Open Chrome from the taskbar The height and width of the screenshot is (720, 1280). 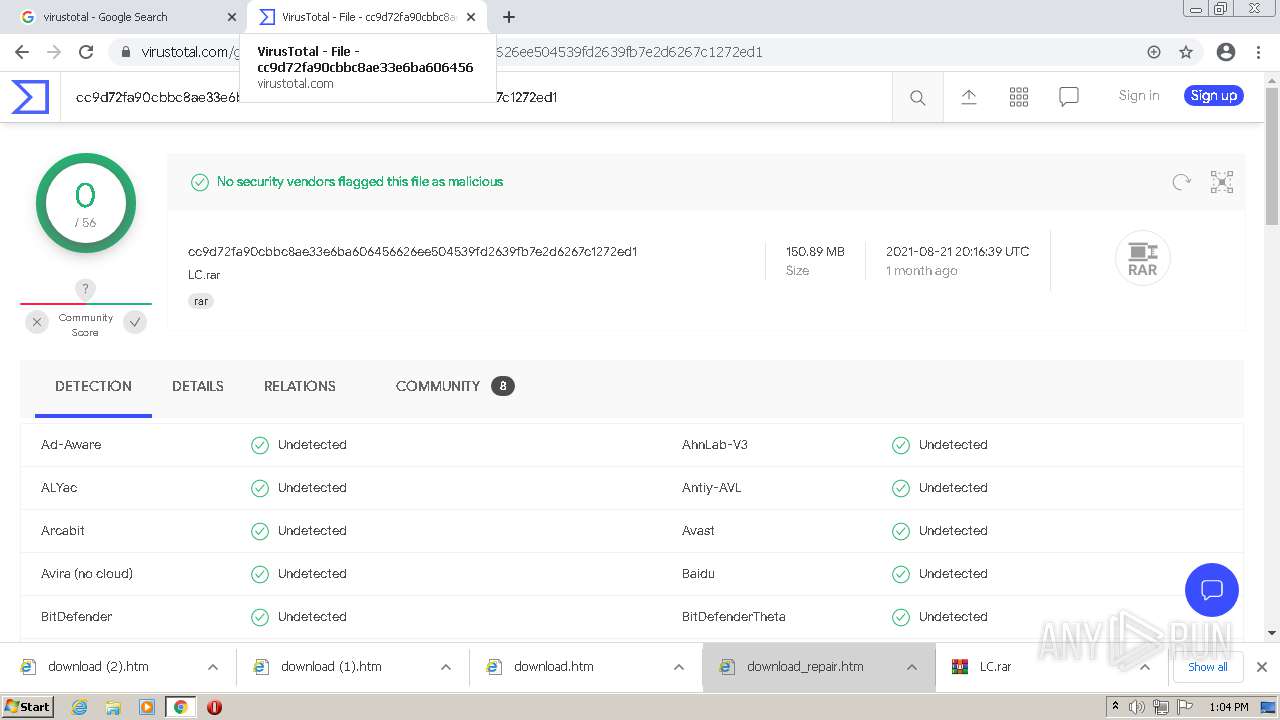tap(180, 707)
